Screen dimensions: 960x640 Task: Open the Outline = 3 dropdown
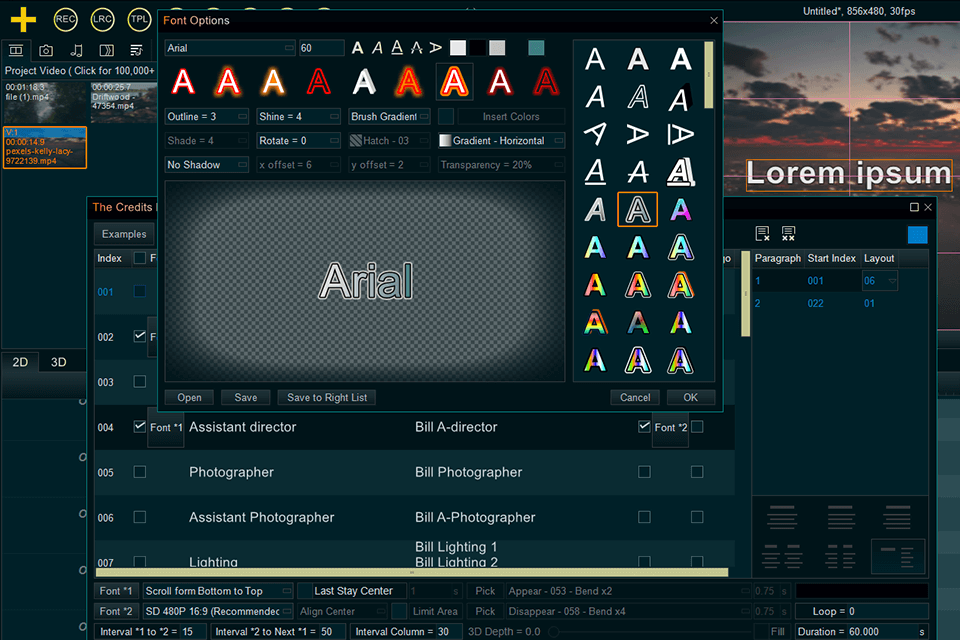207,116
